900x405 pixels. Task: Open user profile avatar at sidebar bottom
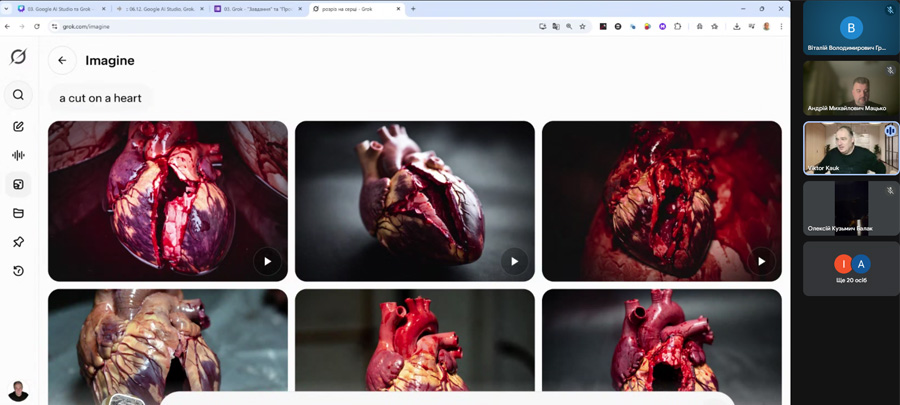[18, 390]
